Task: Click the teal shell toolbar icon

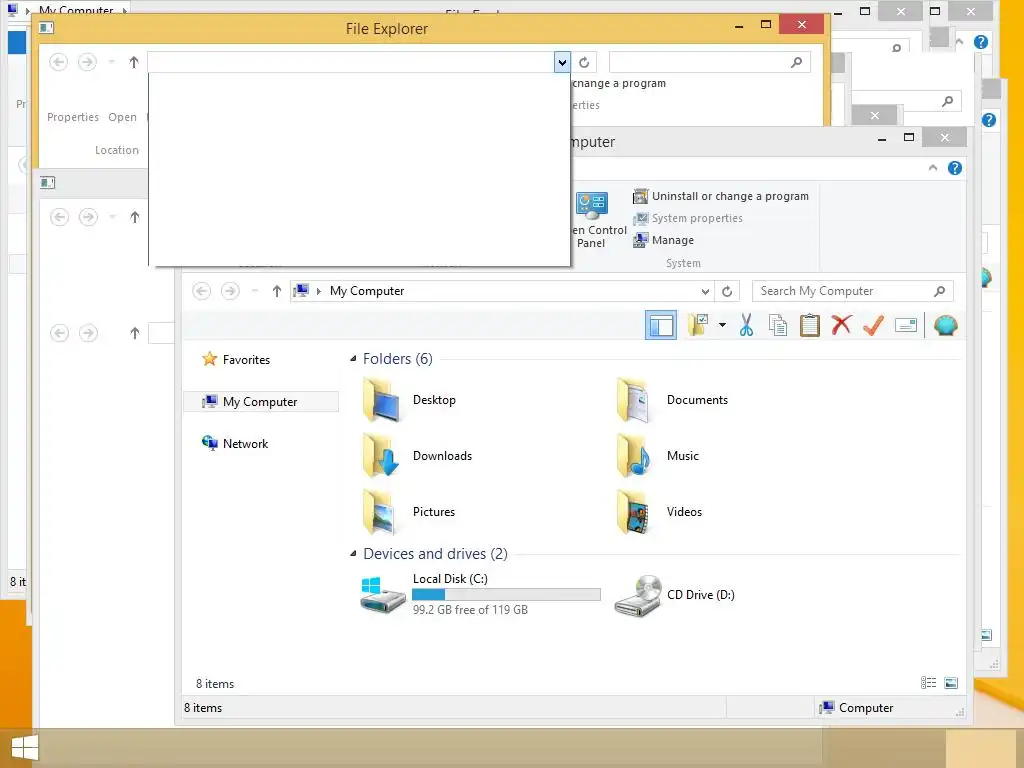Action: pyautogui.click(x=945, y=325)
